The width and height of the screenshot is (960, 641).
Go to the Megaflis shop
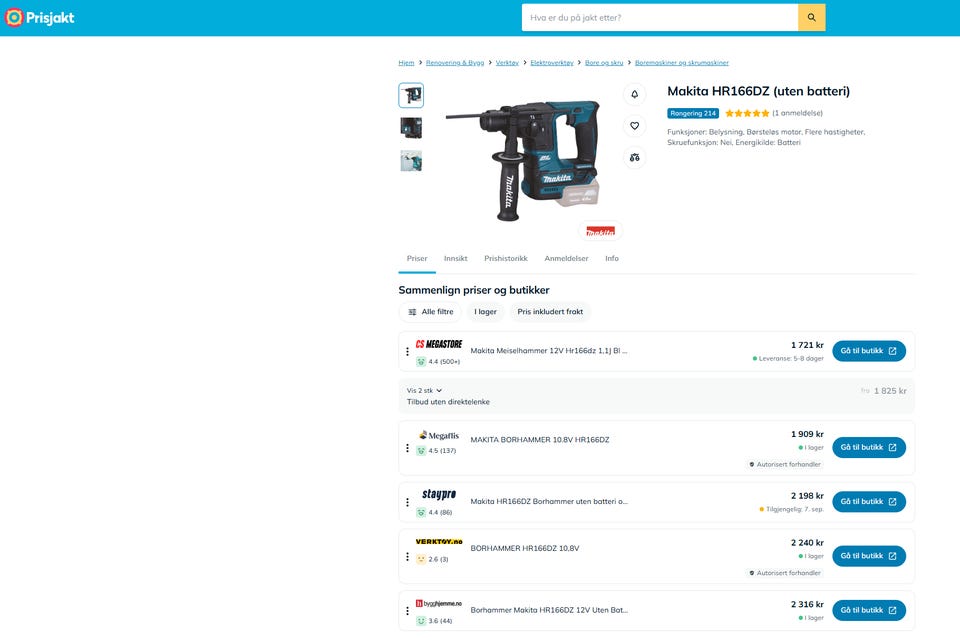[869, 448]
